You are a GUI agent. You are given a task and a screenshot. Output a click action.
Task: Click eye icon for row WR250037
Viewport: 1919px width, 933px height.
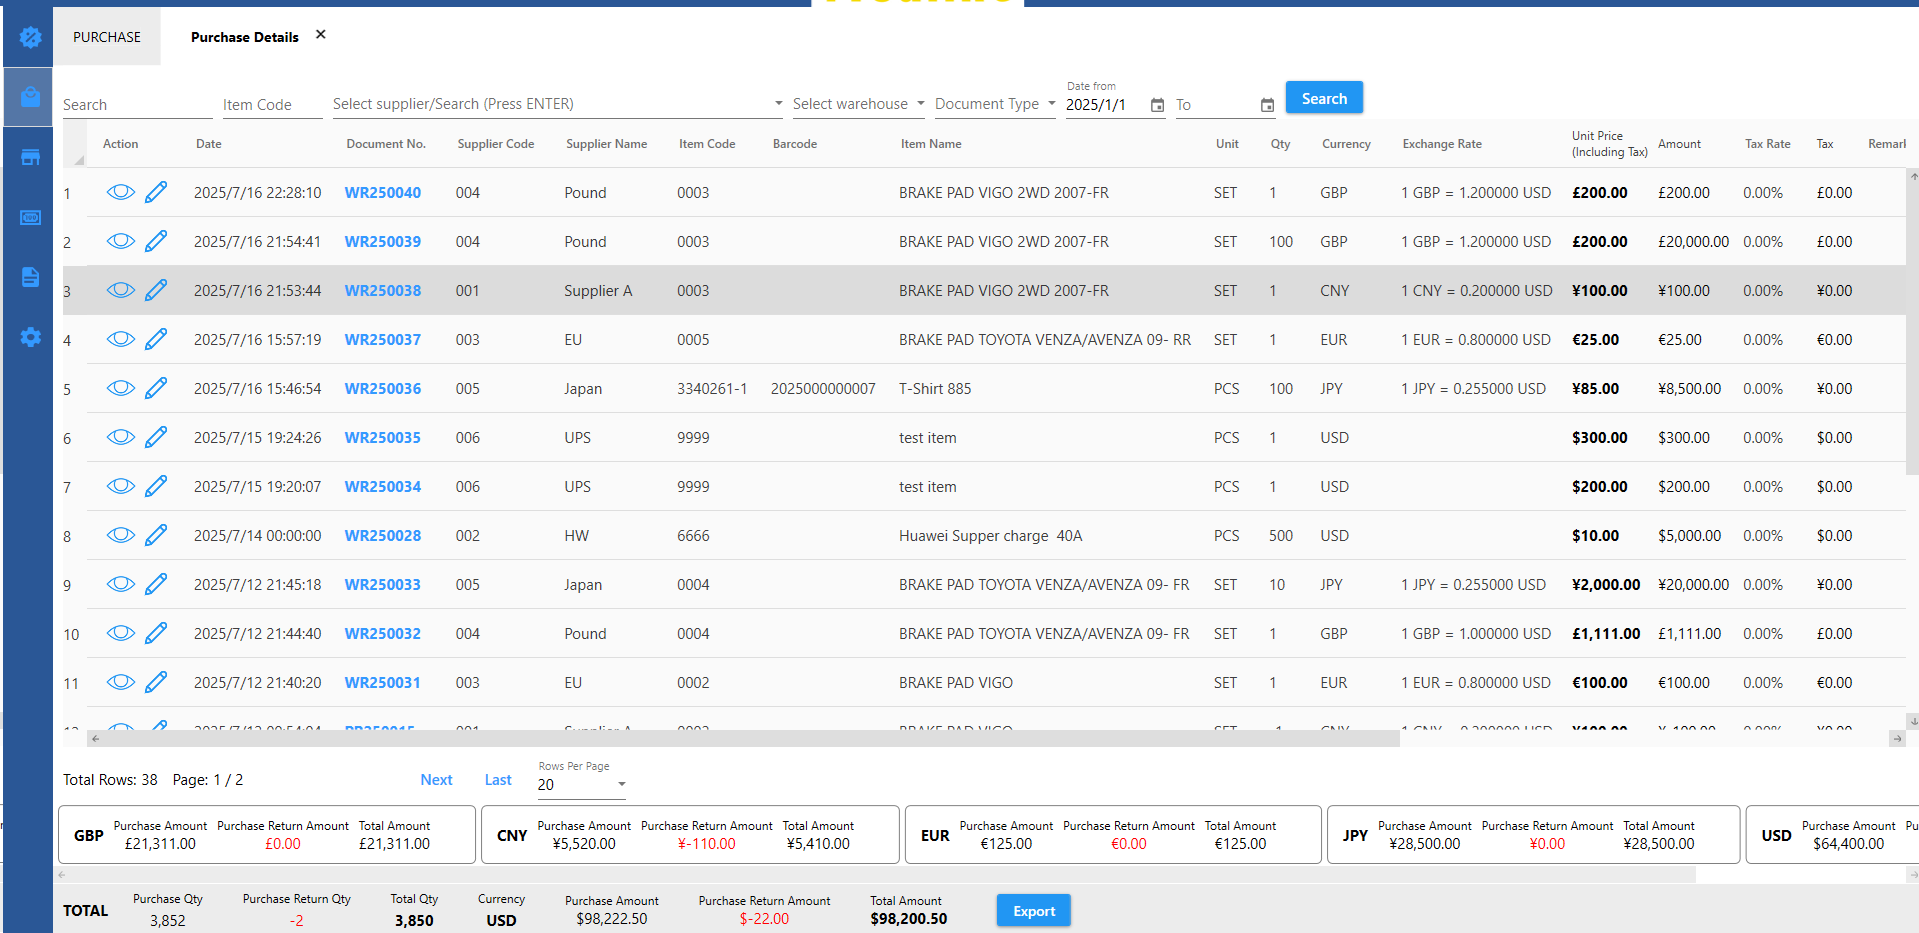pyautogui.click(x=120, y=339)
